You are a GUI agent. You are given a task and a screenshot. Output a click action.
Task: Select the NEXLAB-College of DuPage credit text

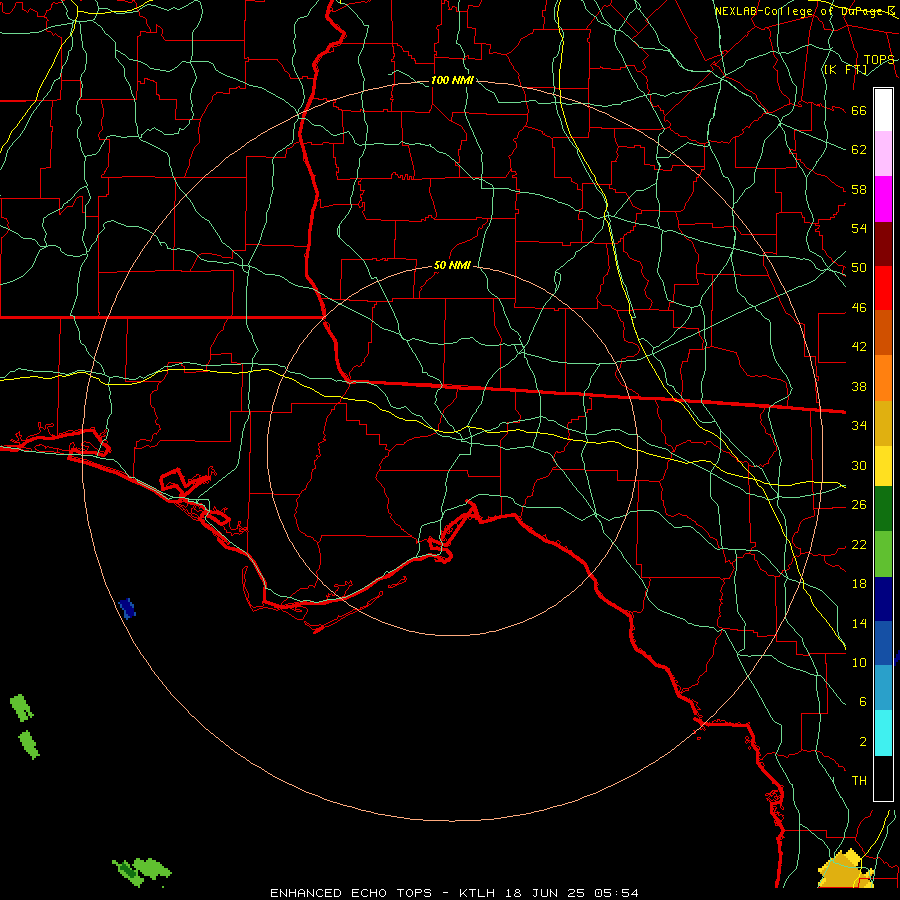tap(805, 11)
